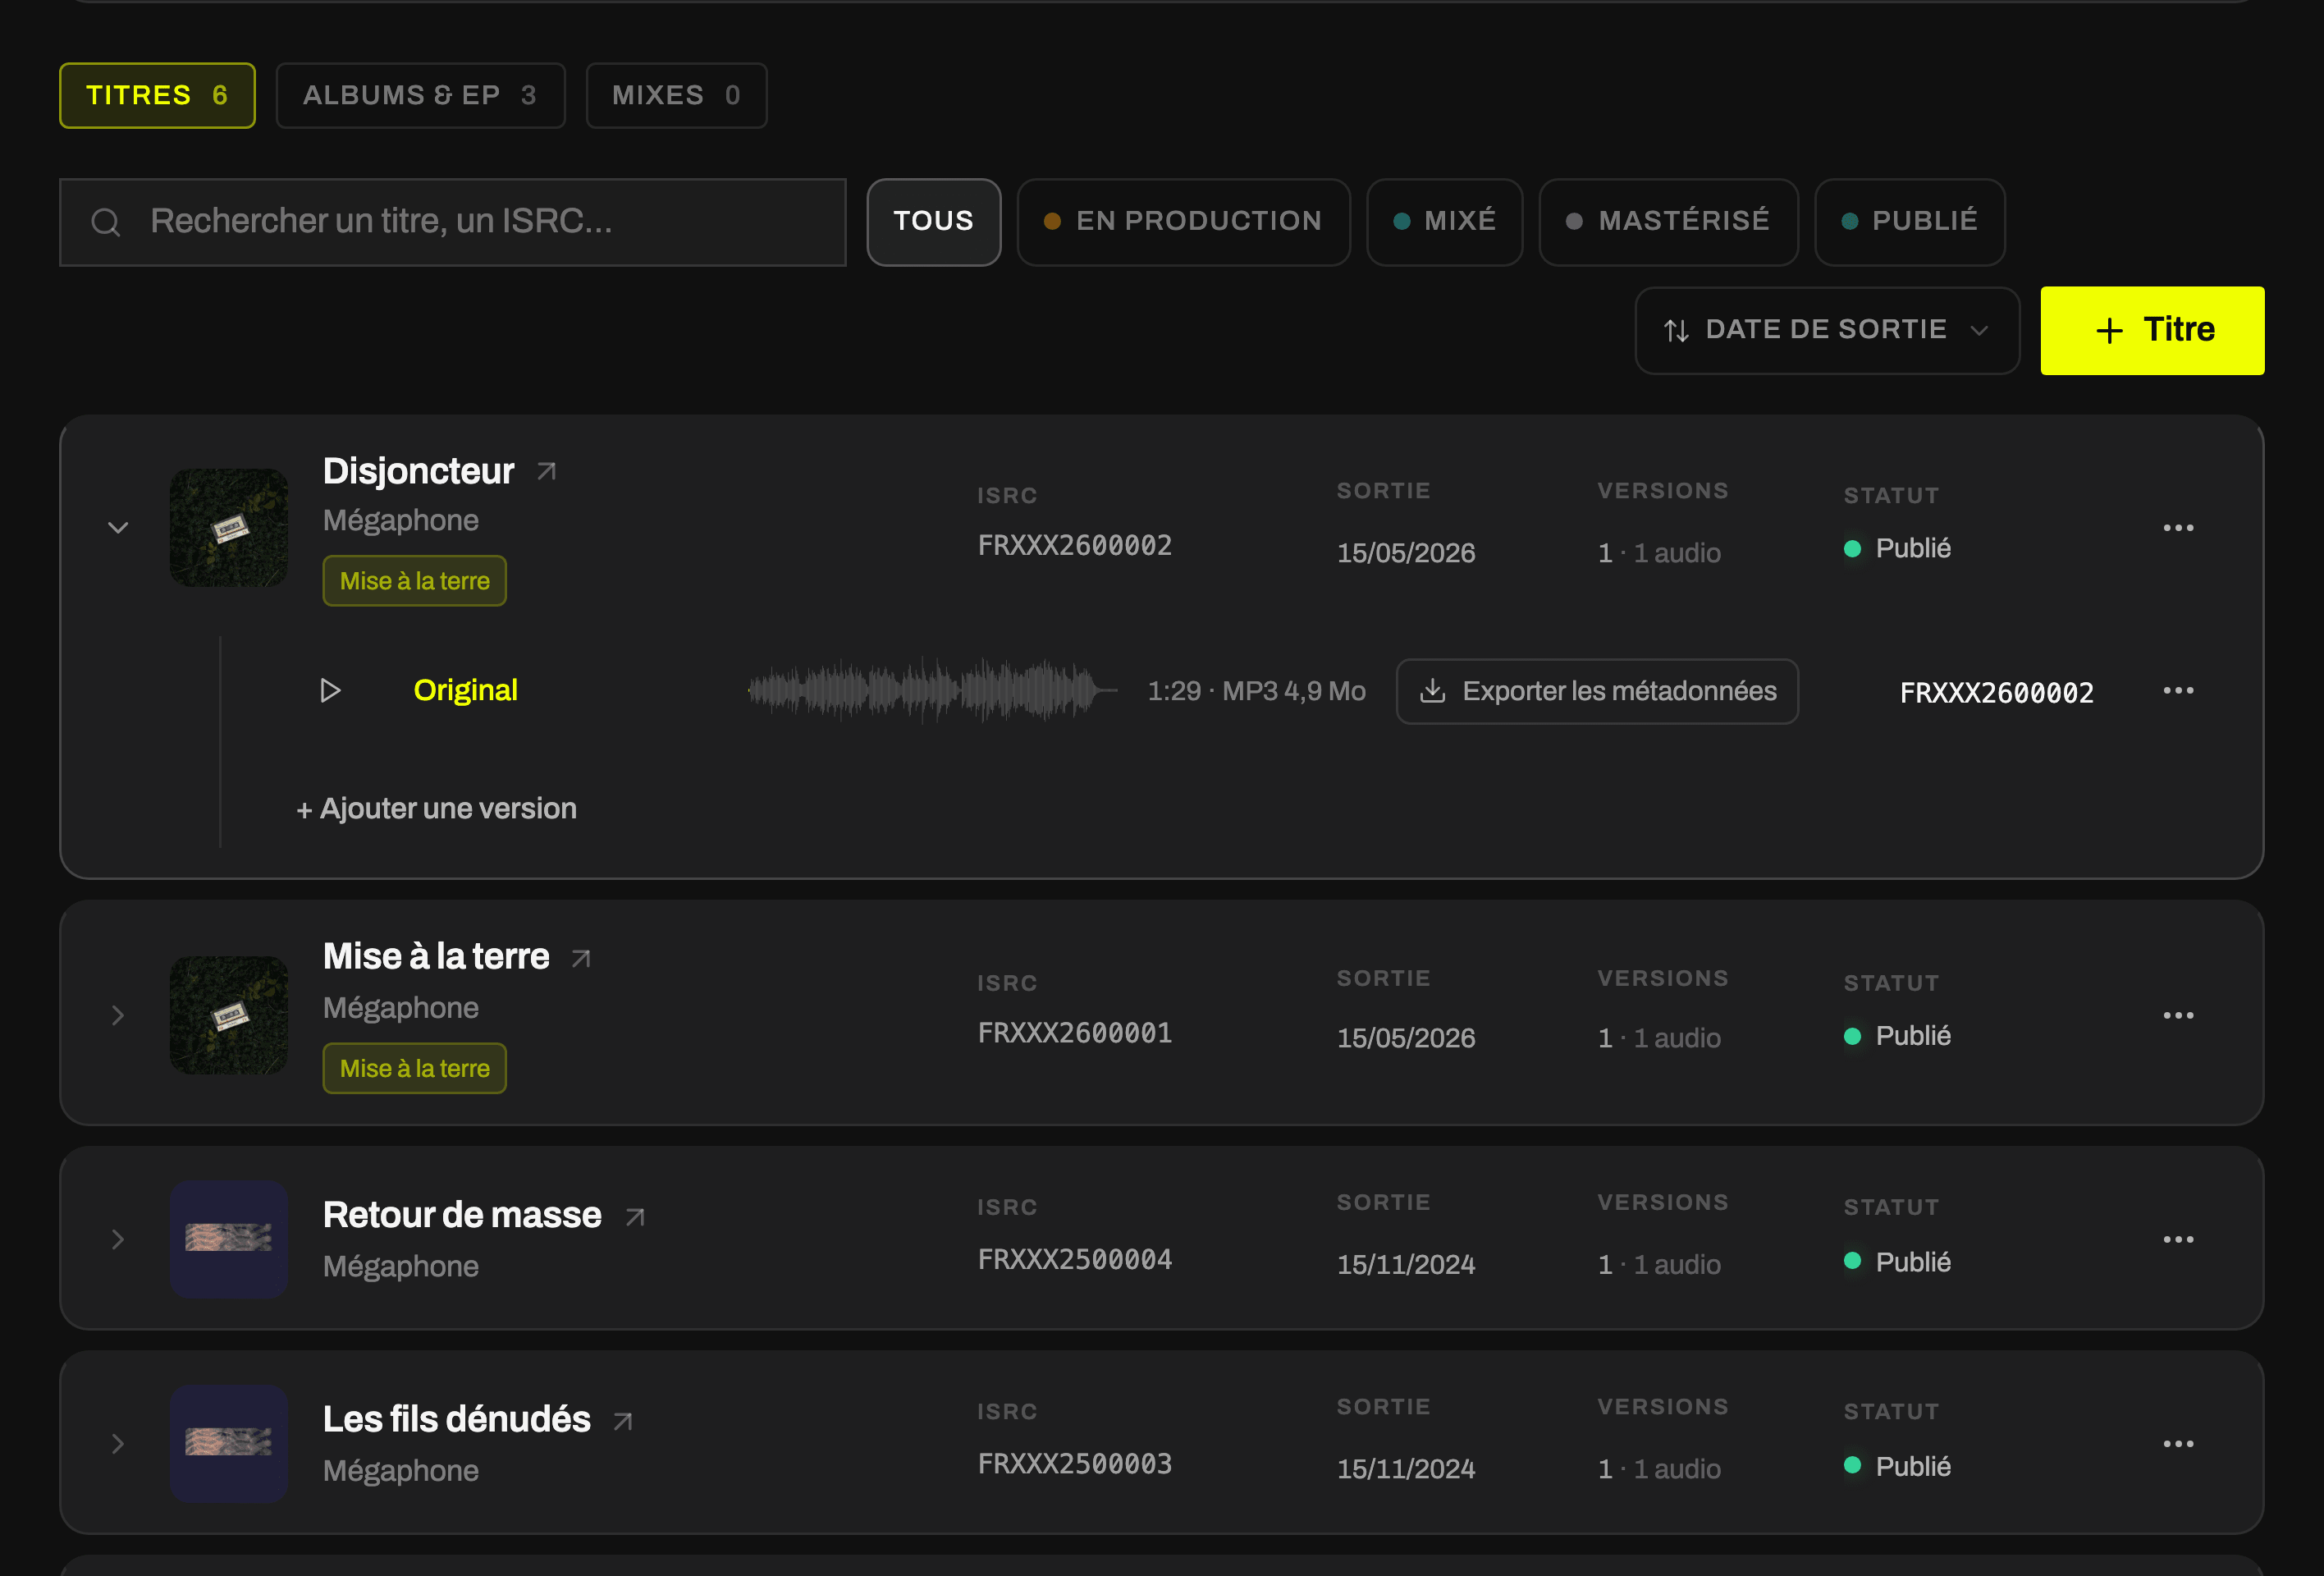This screenshot has width=2324, height=1576.
Task: Switch to the Titres tab
Action: pos(157,96)
